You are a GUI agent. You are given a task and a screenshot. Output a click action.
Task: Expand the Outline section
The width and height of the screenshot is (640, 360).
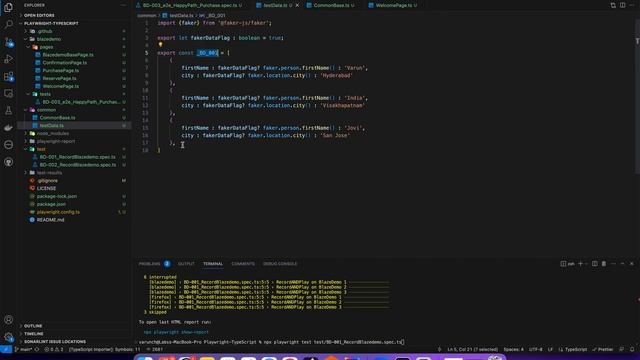(x=33, y=326)
